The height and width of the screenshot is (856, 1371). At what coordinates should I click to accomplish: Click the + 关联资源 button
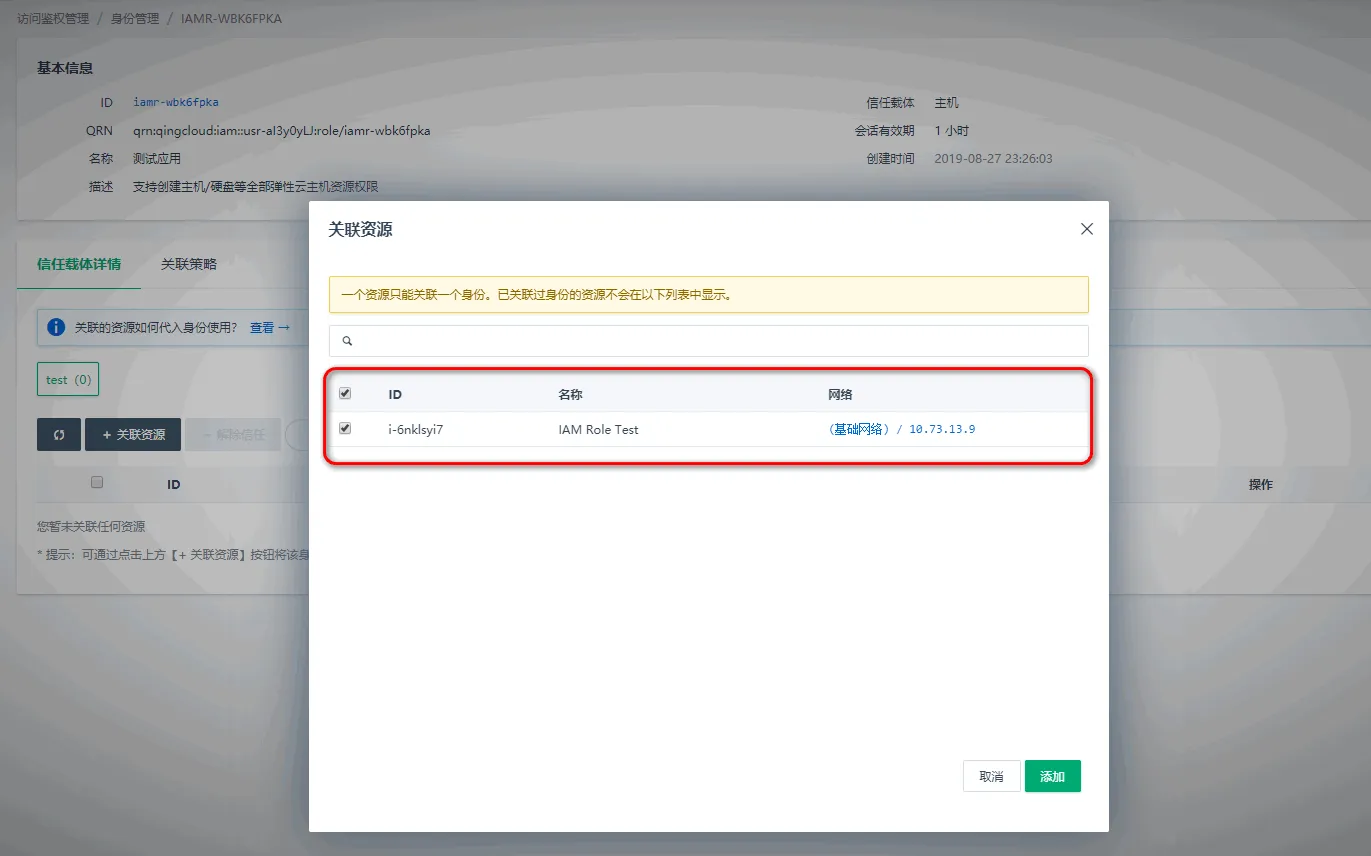click(133, 435)
